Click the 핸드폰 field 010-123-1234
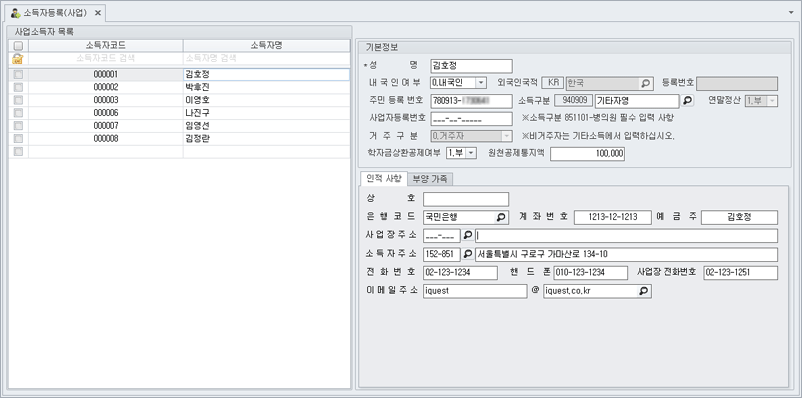802x398 pixels. point(591,273)
